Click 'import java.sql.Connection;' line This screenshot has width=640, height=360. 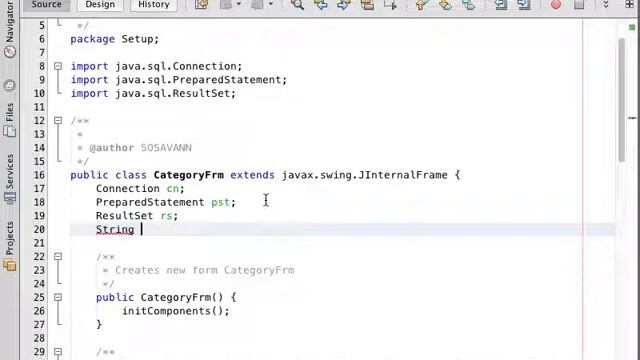click(x=157, y=66)
